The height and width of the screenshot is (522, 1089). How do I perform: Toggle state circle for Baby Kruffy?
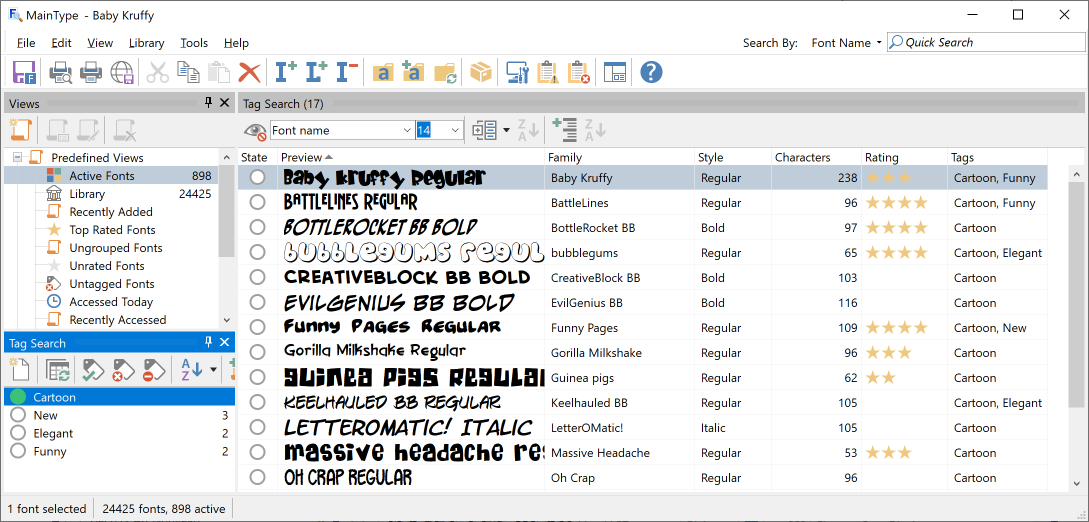258,178
